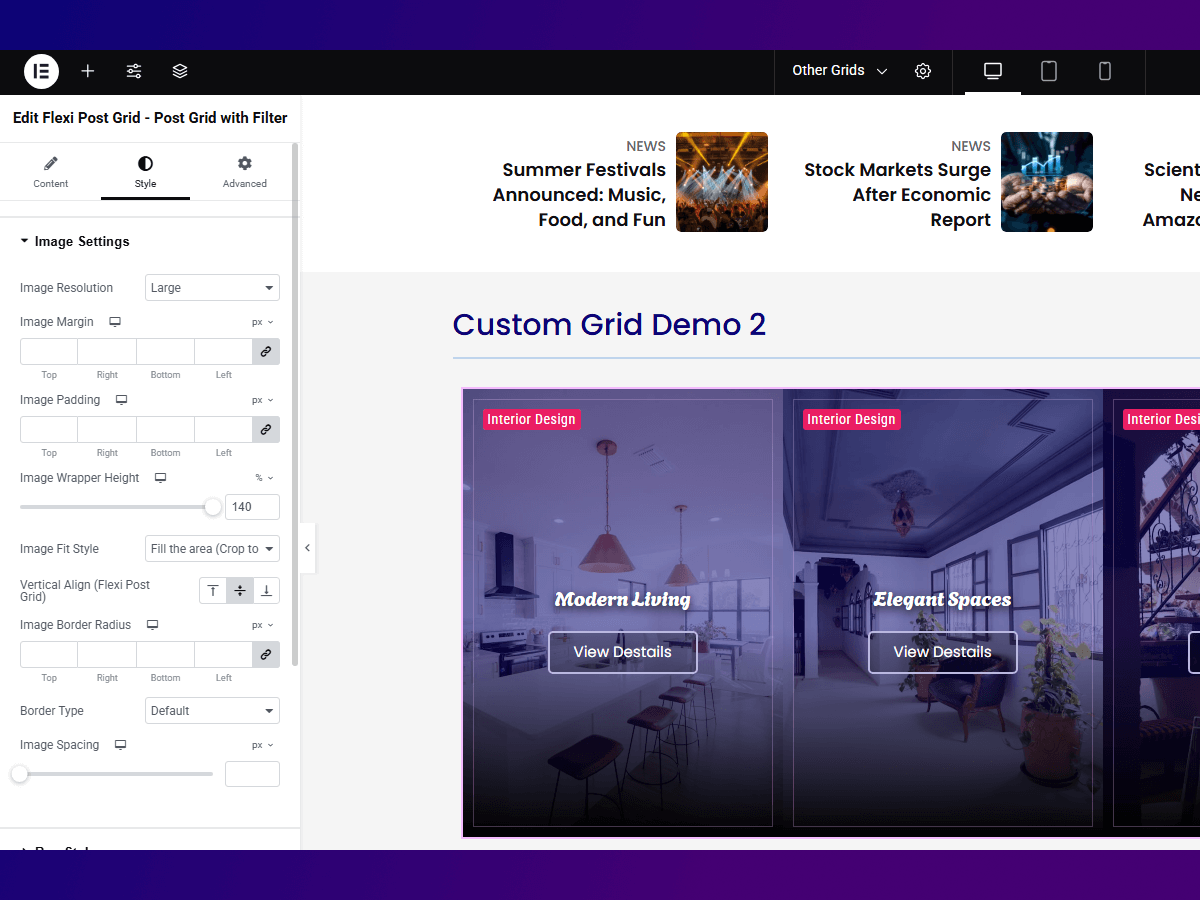Switch to mobile preview mode
The width and height of the screenshot is (1200, 900).
1105,71
